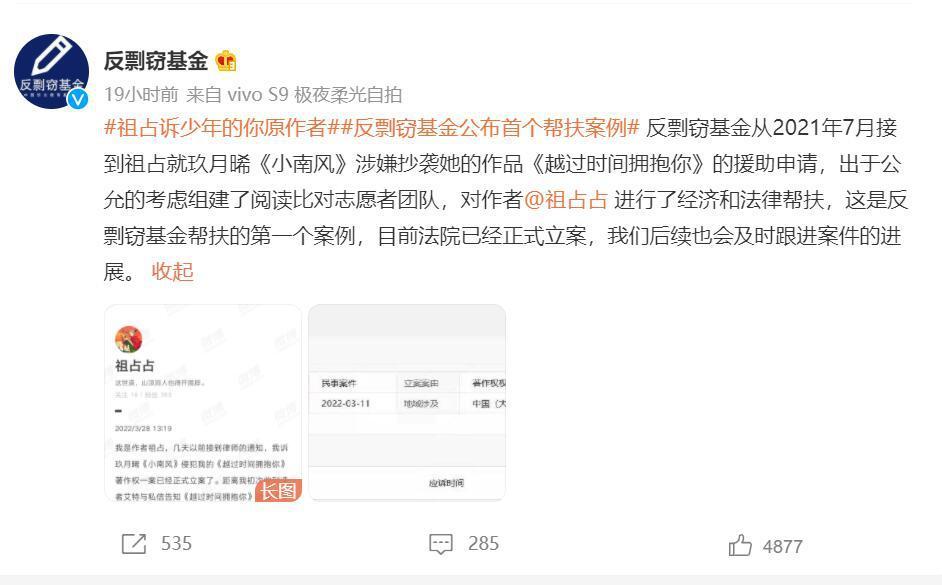Collapse the post with 收起

172,272
